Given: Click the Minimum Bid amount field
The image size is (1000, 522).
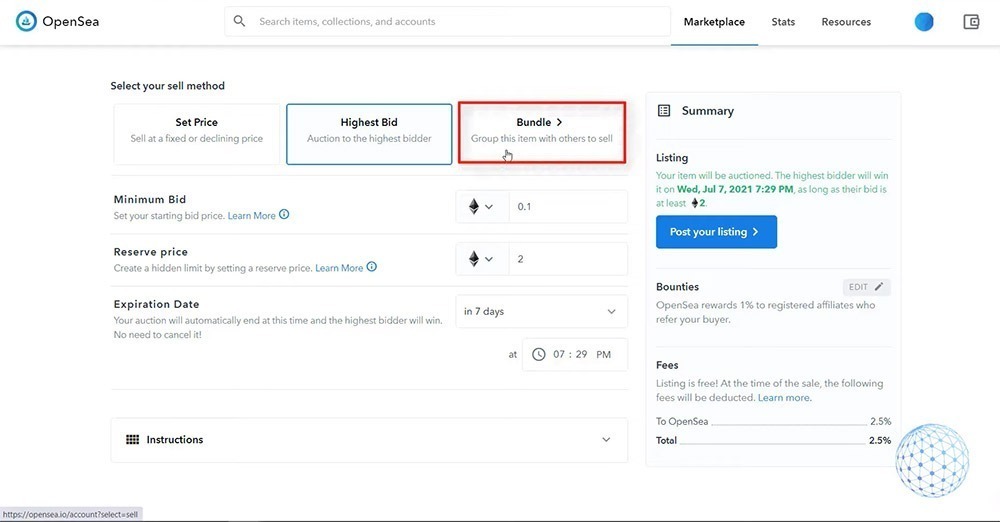Looking at the screenshot, I should (x=567, y=207).
